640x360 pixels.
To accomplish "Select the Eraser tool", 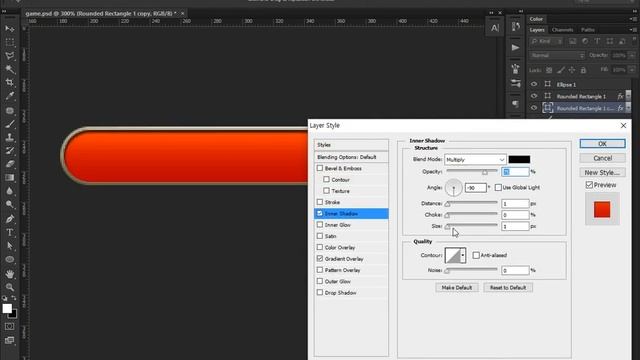I will (10, 164).
